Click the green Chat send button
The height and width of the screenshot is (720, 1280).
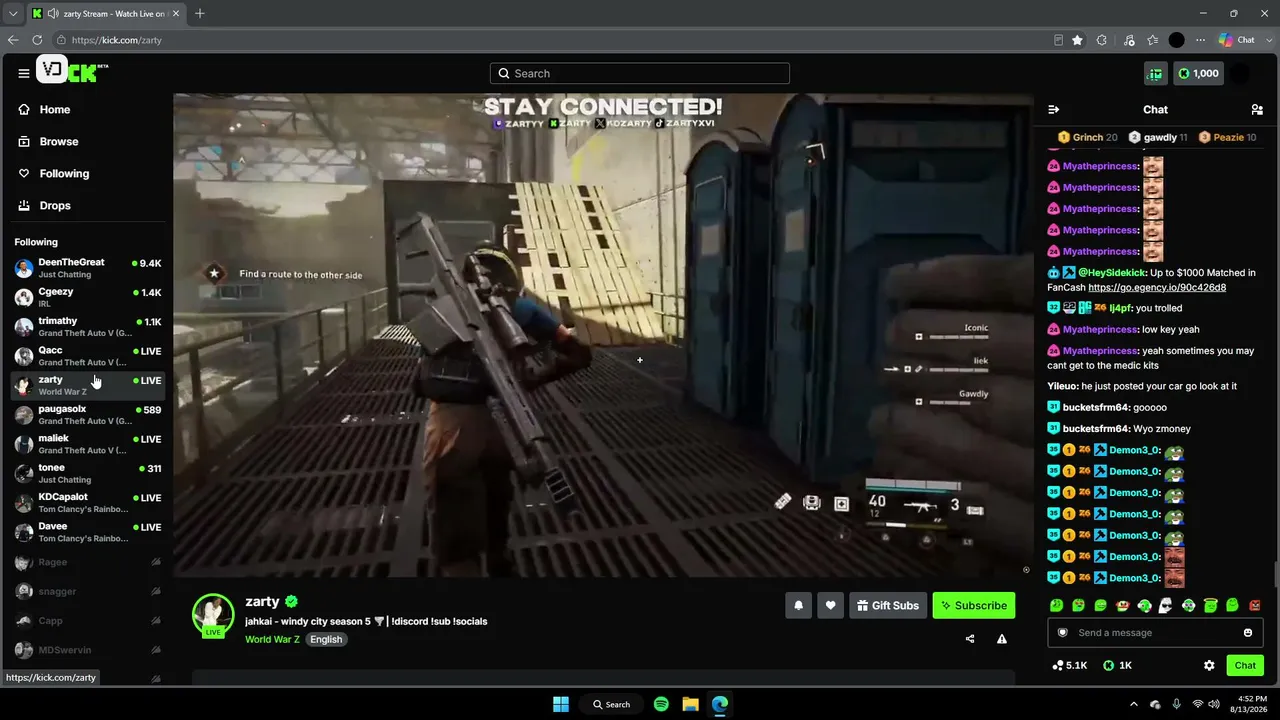(x=1245, y=665)
